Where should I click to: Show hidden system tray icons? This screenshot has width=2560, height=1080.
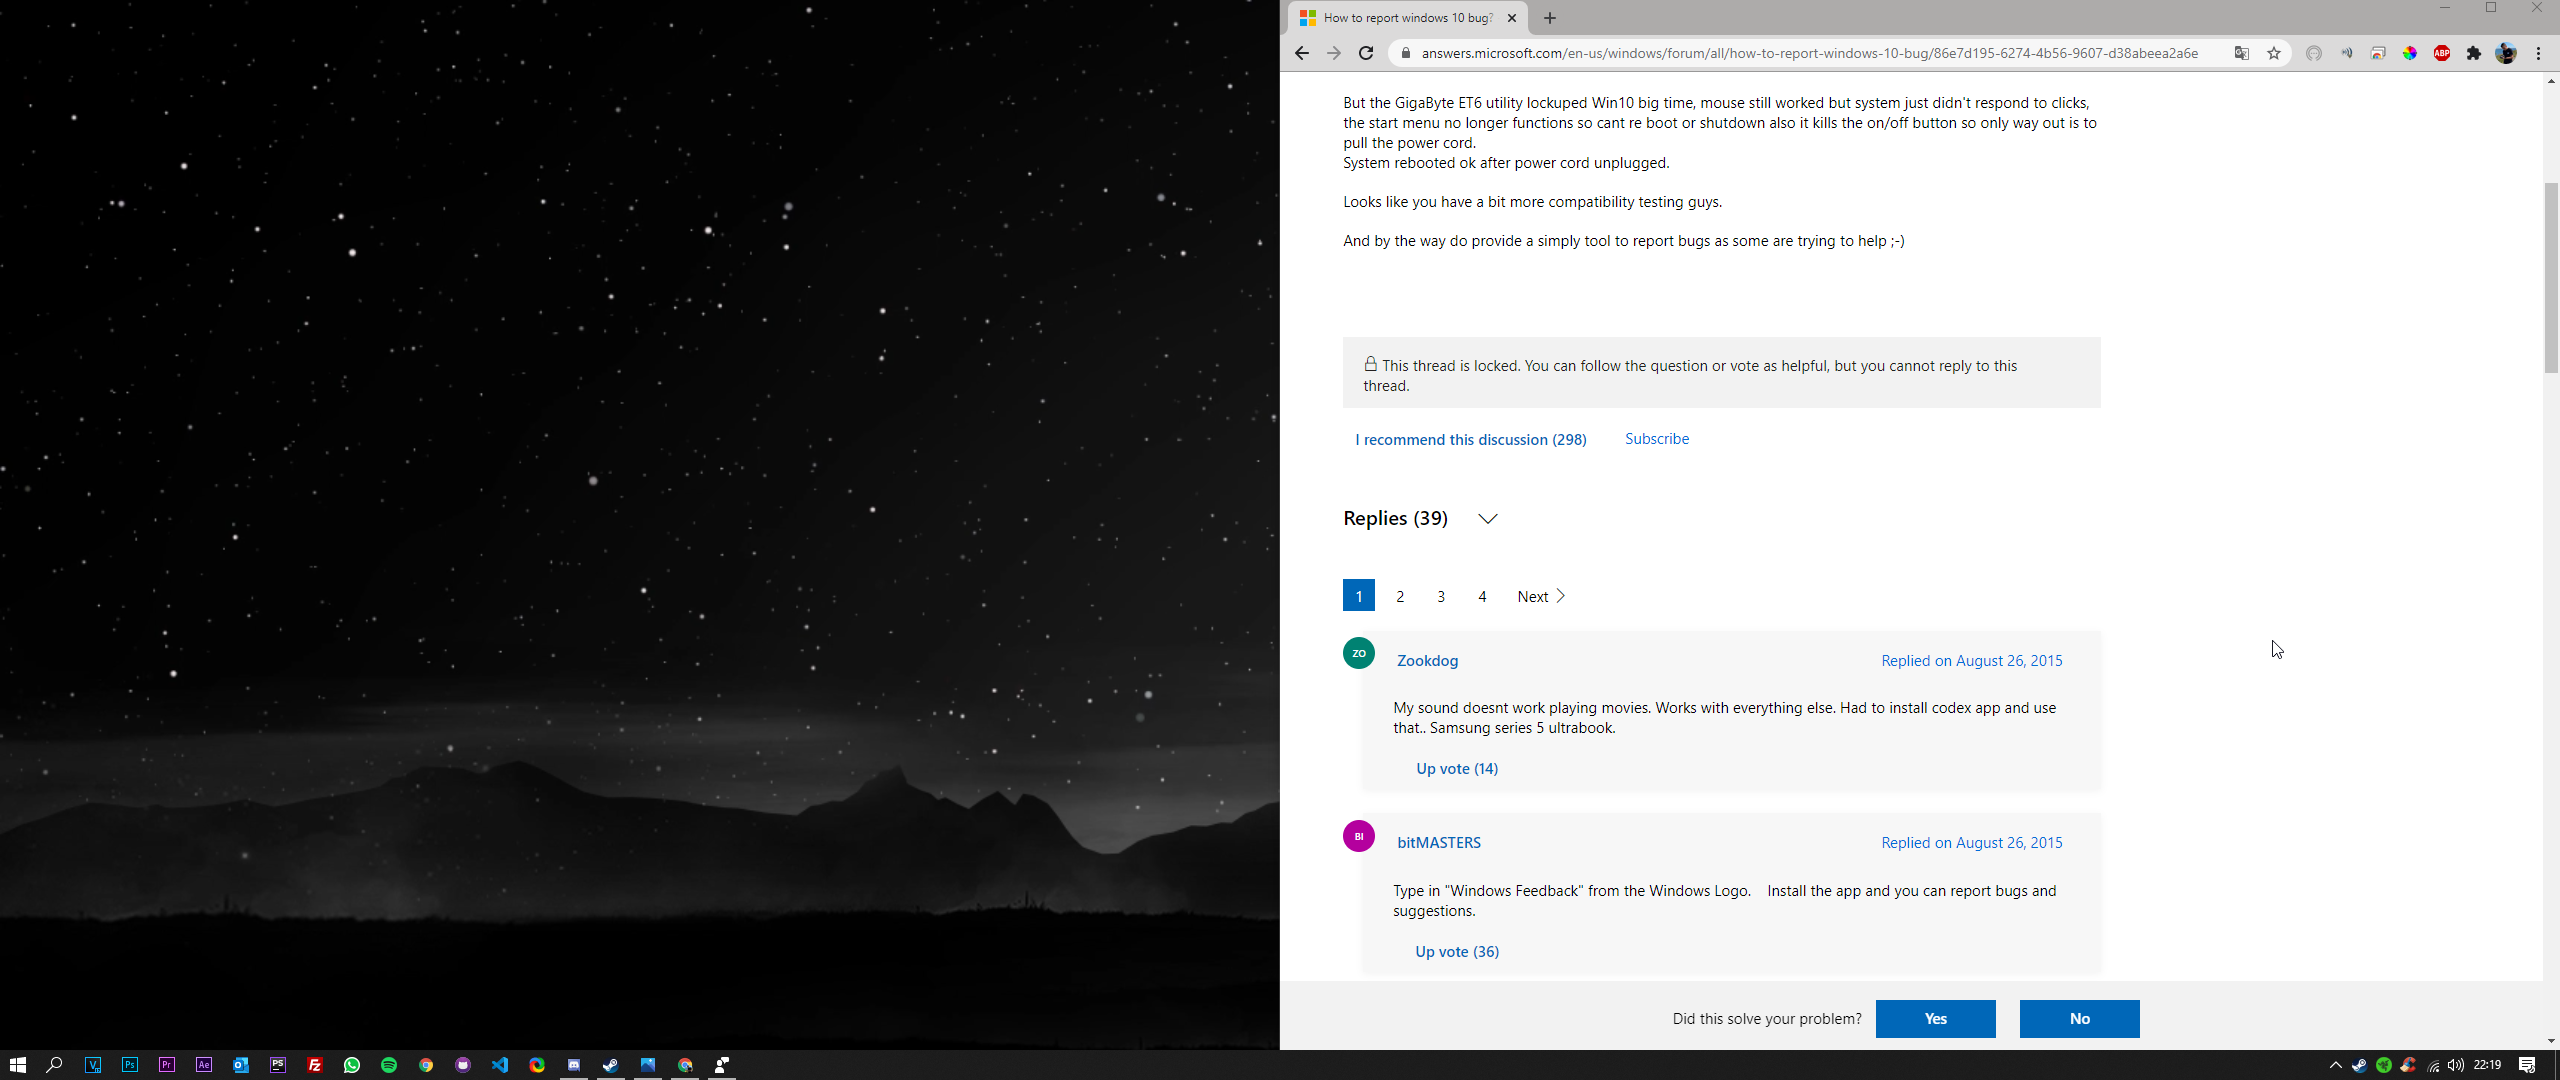2336,1065
